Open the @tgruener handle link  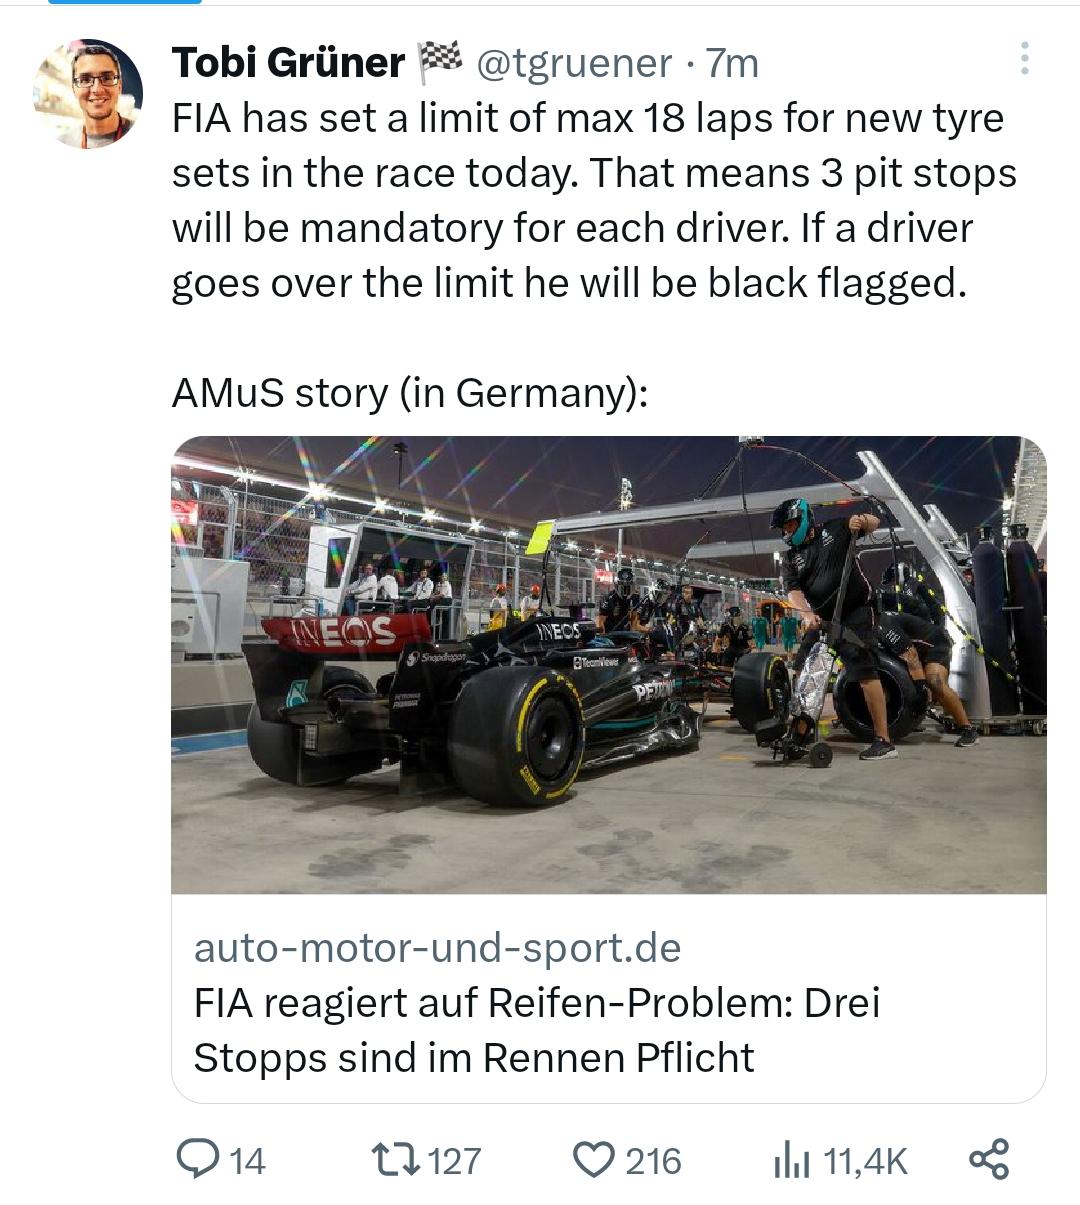(574, 64)
